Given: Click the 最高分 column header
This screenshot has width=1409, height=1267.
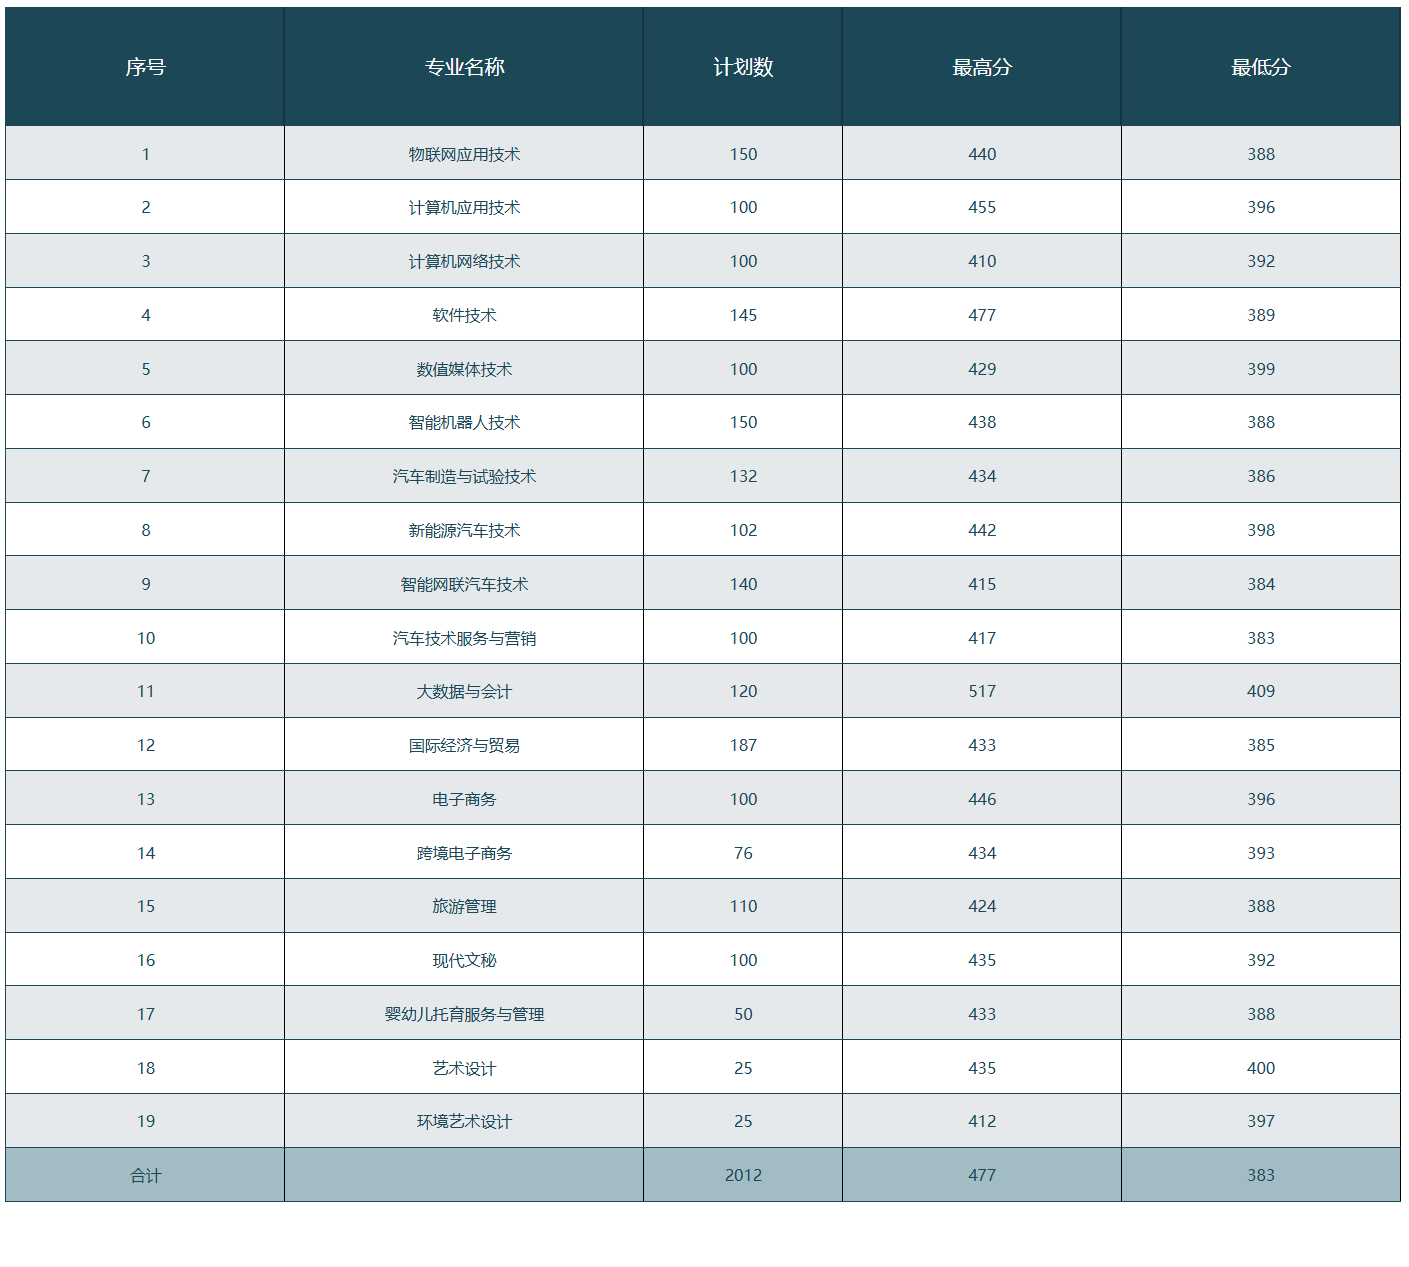Looking at the screenshot, I should (x=982, y=67).
